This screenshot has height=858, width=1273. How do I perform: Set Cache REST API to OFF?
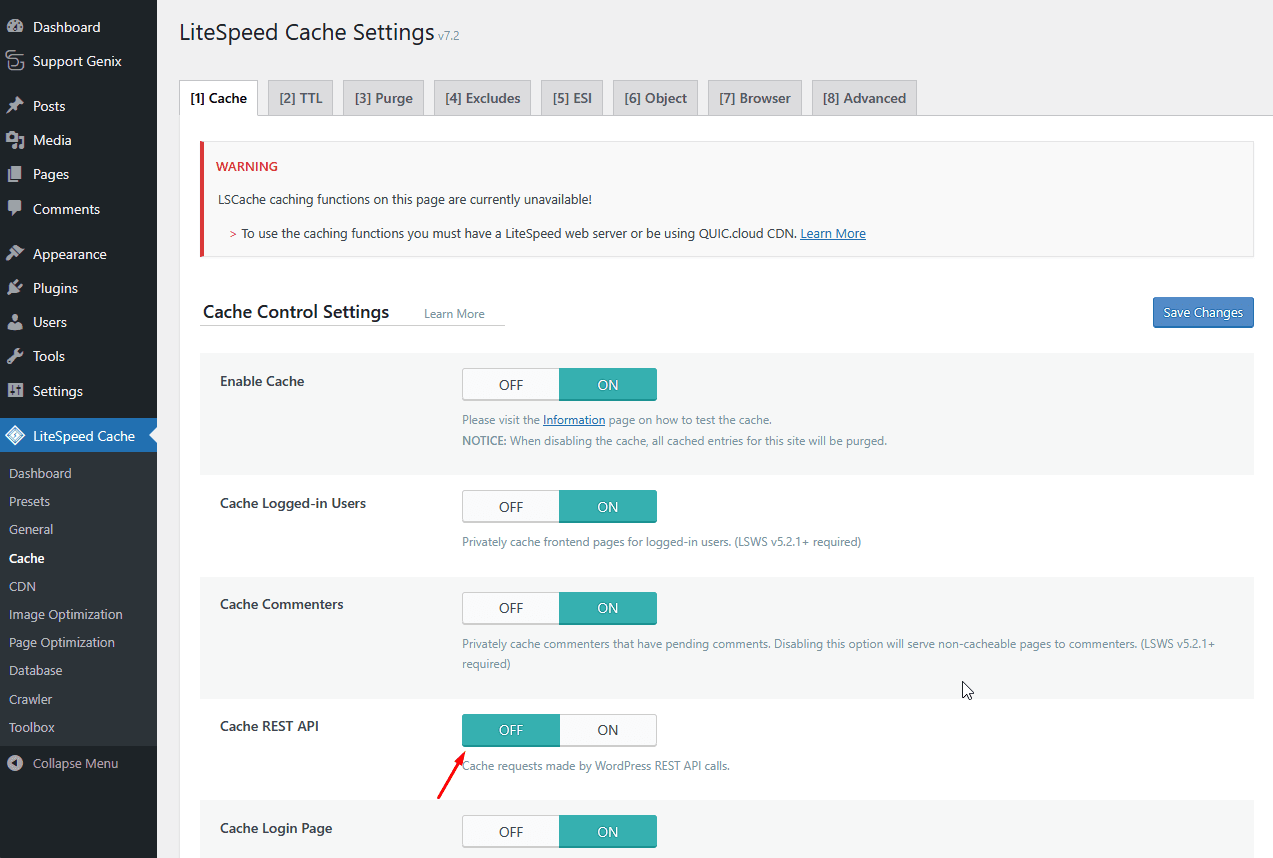click(x=511, y=730)
